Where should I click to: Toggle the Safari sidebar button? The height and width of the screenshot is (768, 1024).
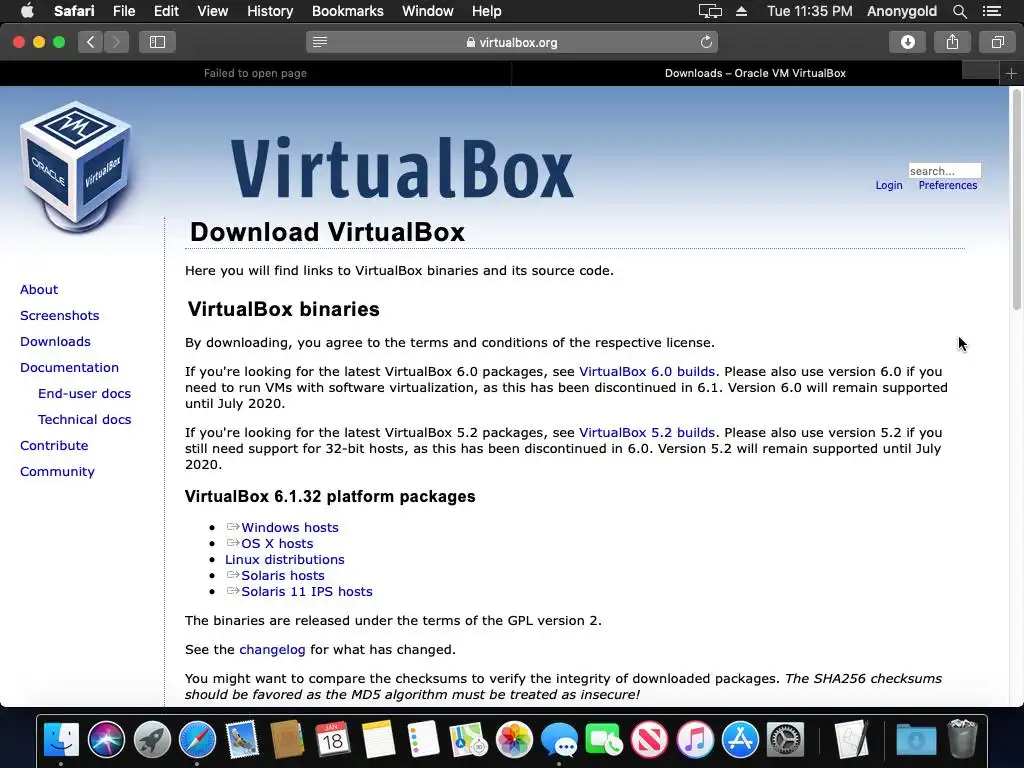pos(157,42)
